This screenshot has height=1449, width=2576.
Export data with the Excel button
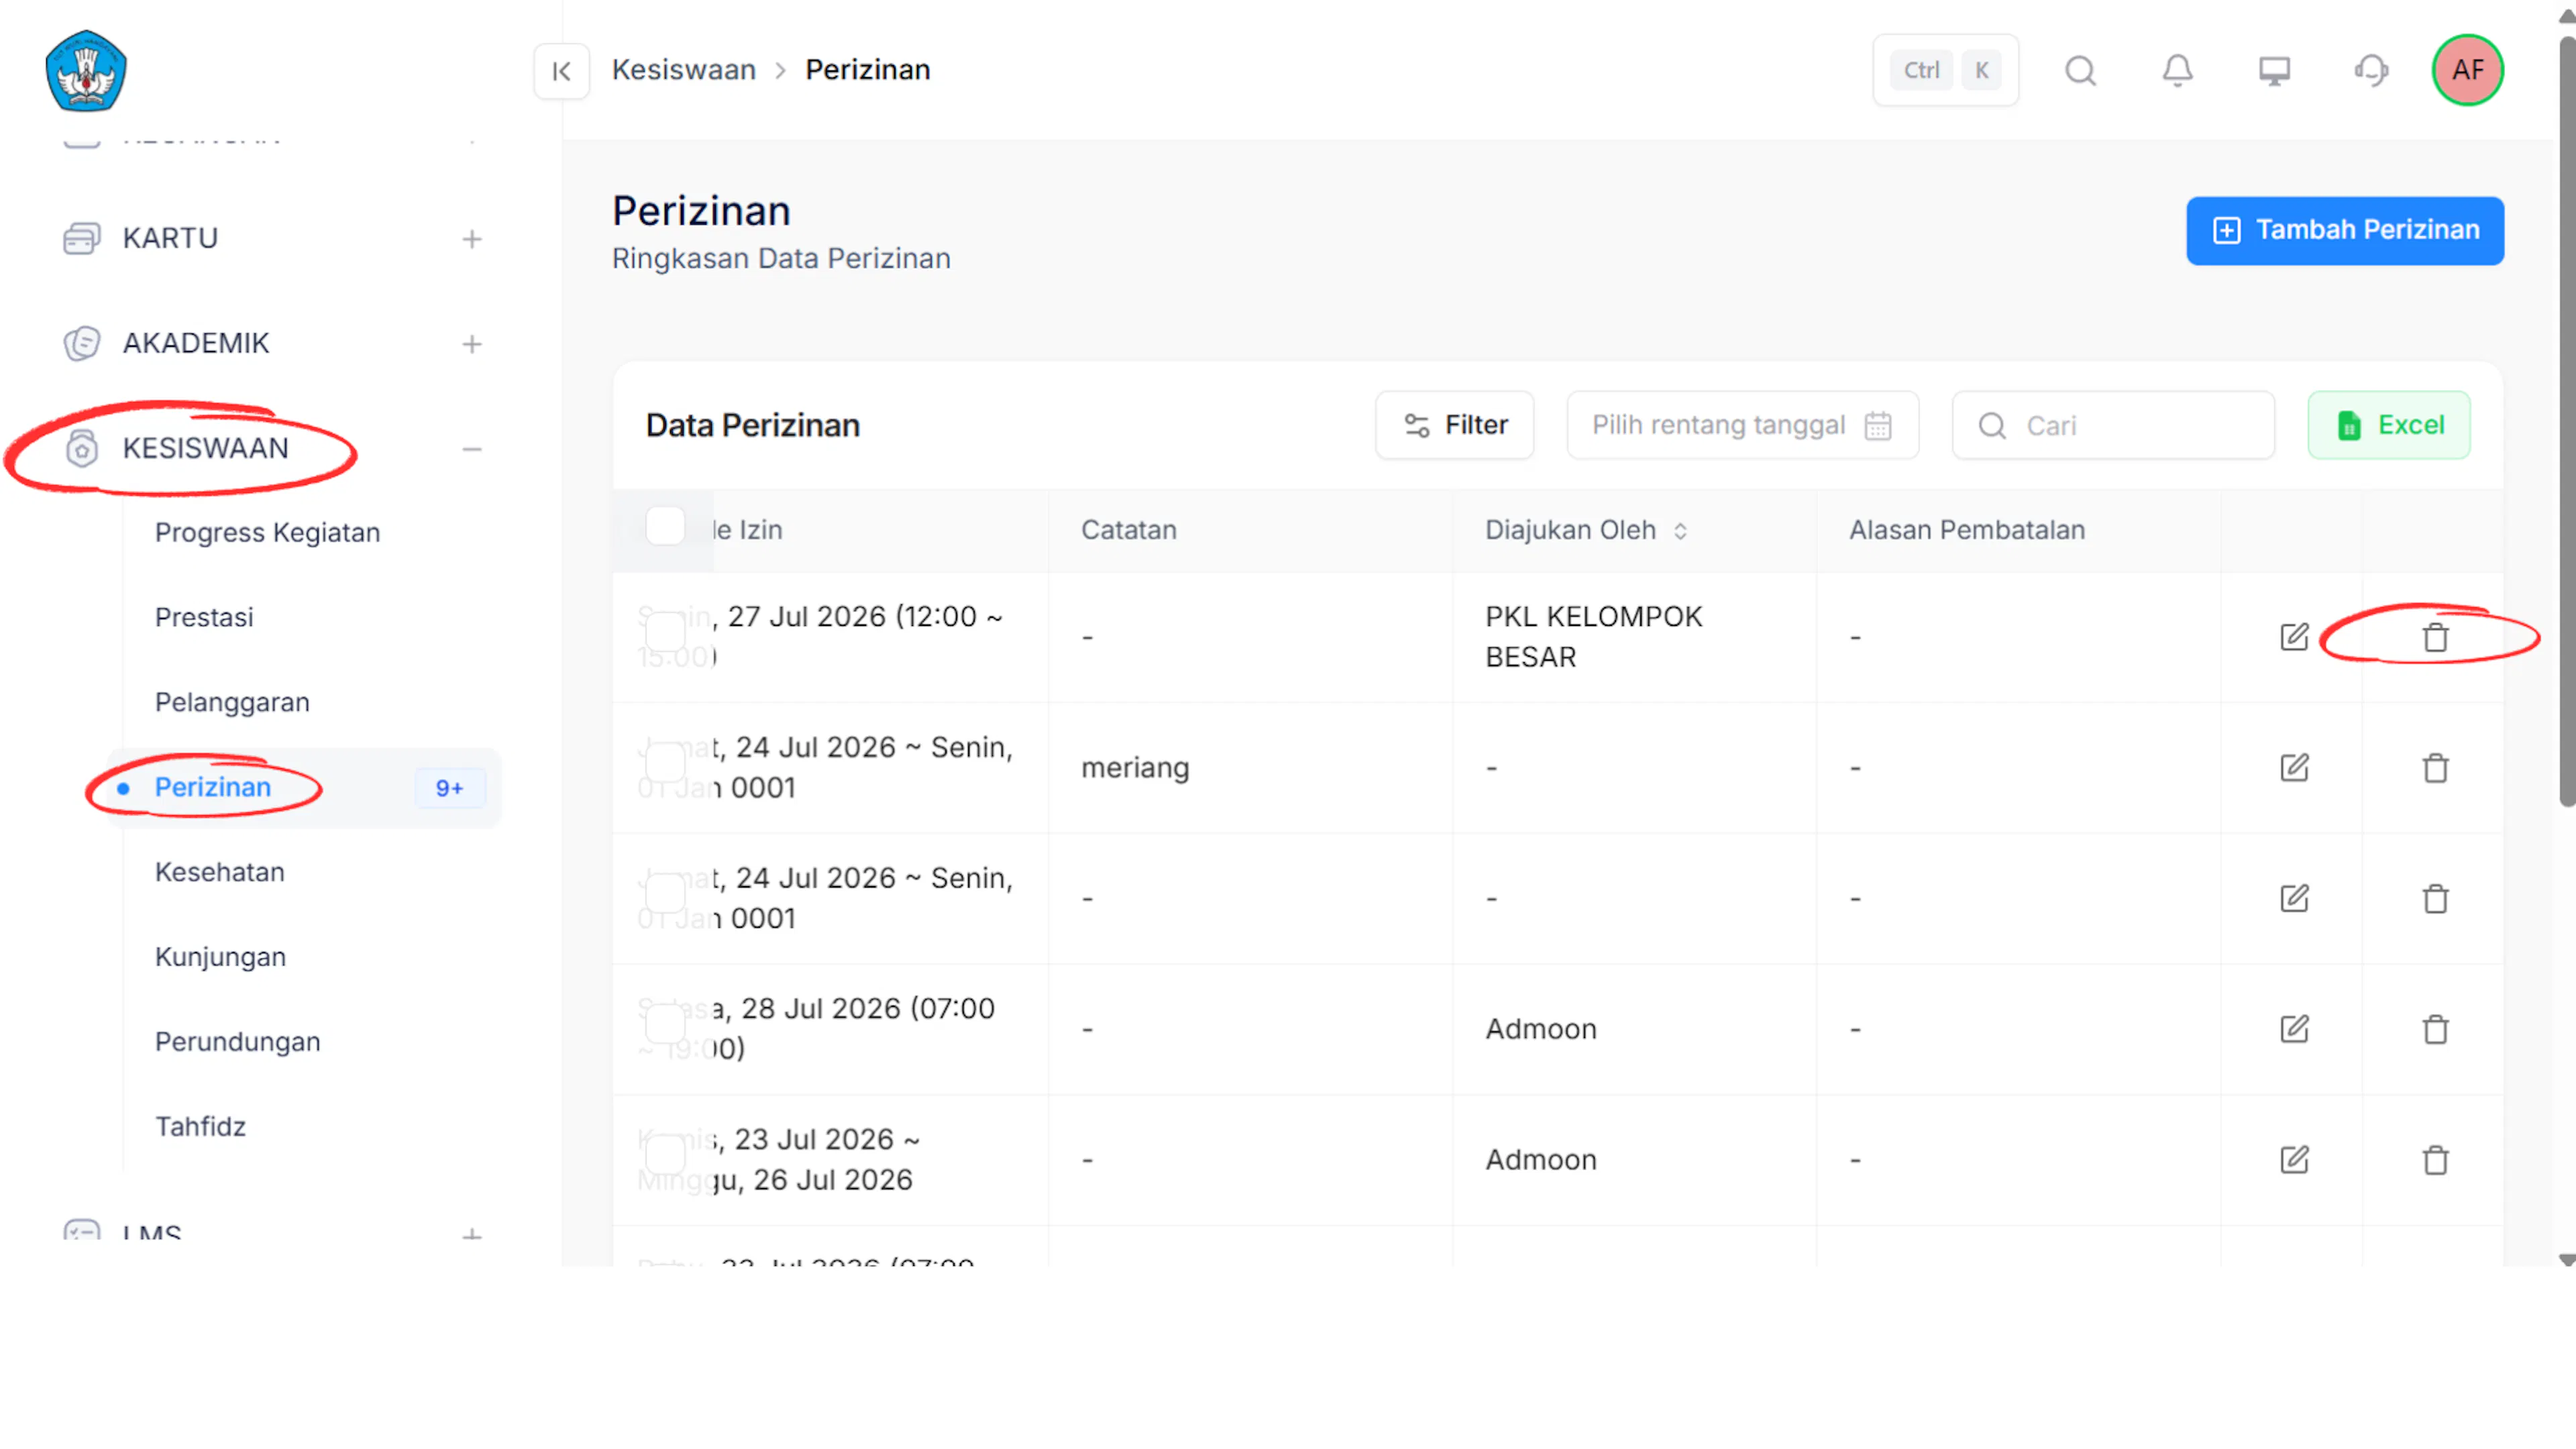pos(2388,425)
